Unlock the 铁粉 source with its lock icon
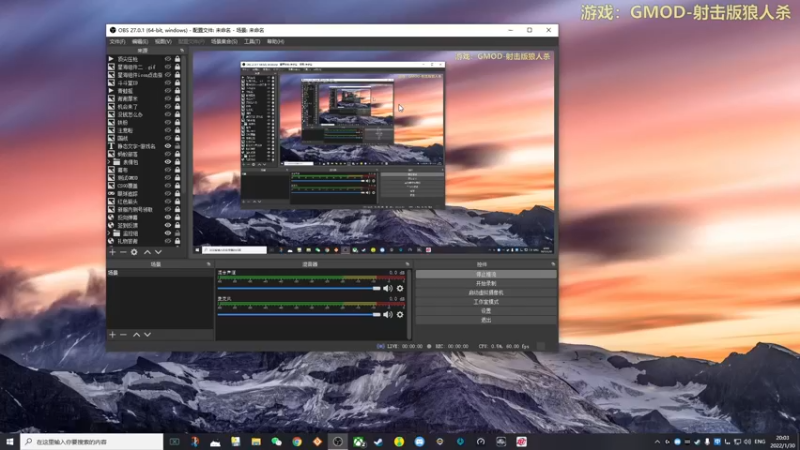The width and height of the screenshot is (800, 450). pos(178,122)
